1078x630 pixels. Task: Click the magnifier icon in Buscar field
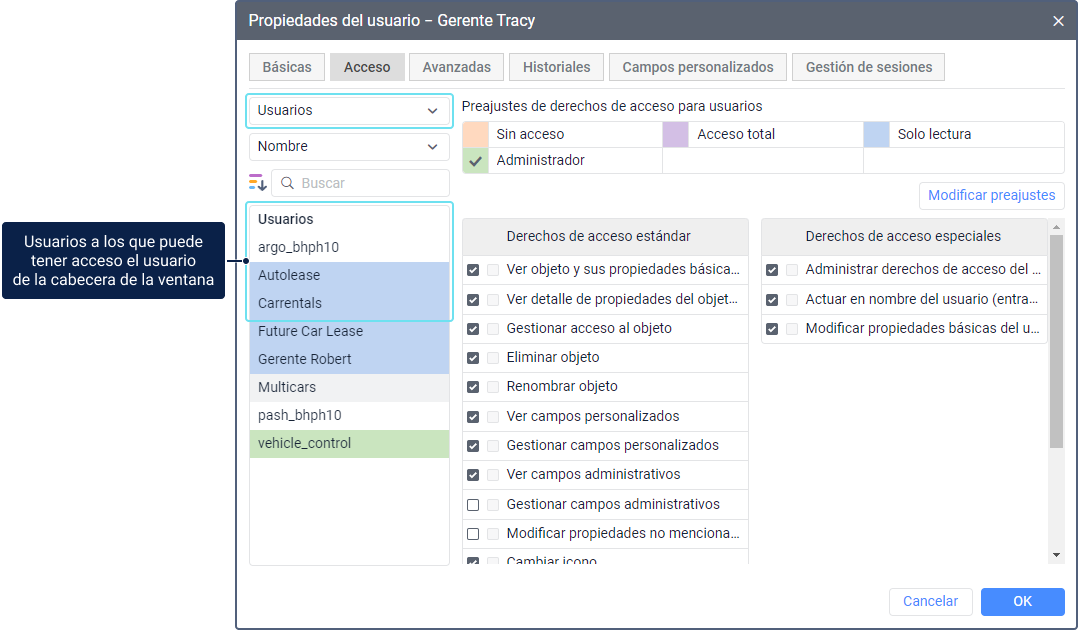click(x=287, y=183)
